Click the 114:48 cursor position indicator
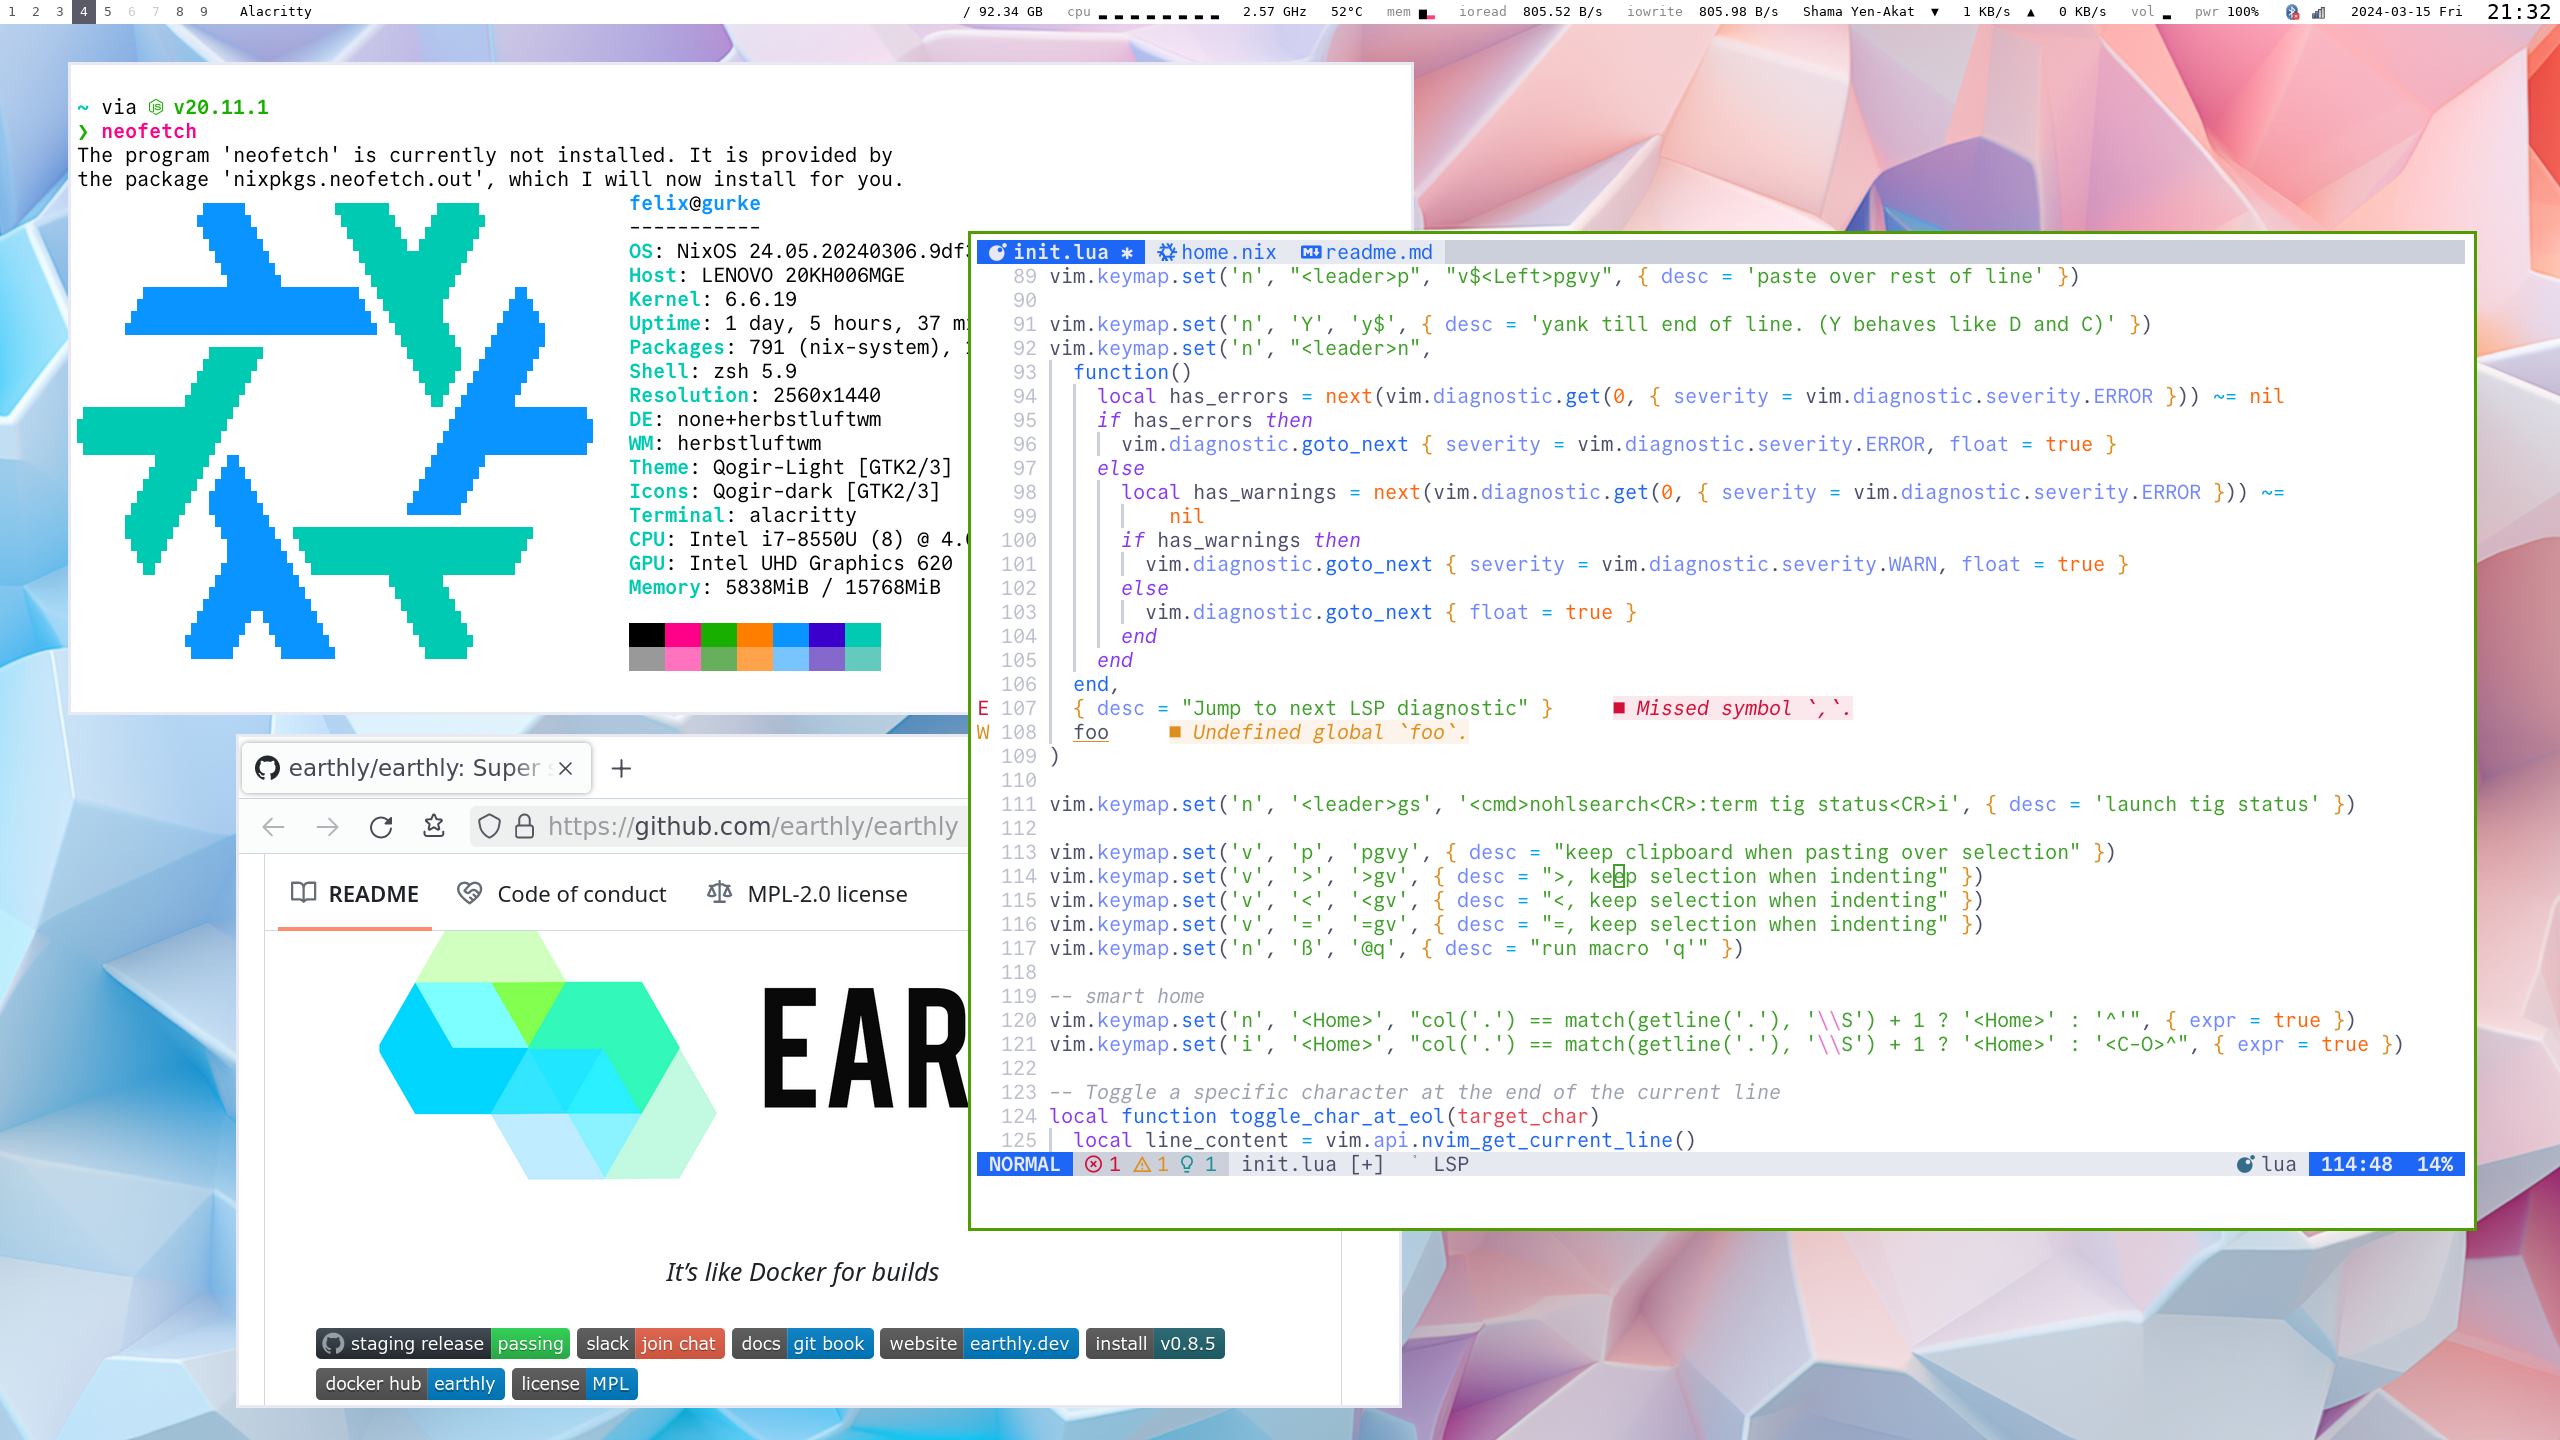The image size is (2560, 1440). click(2356, 1164)
